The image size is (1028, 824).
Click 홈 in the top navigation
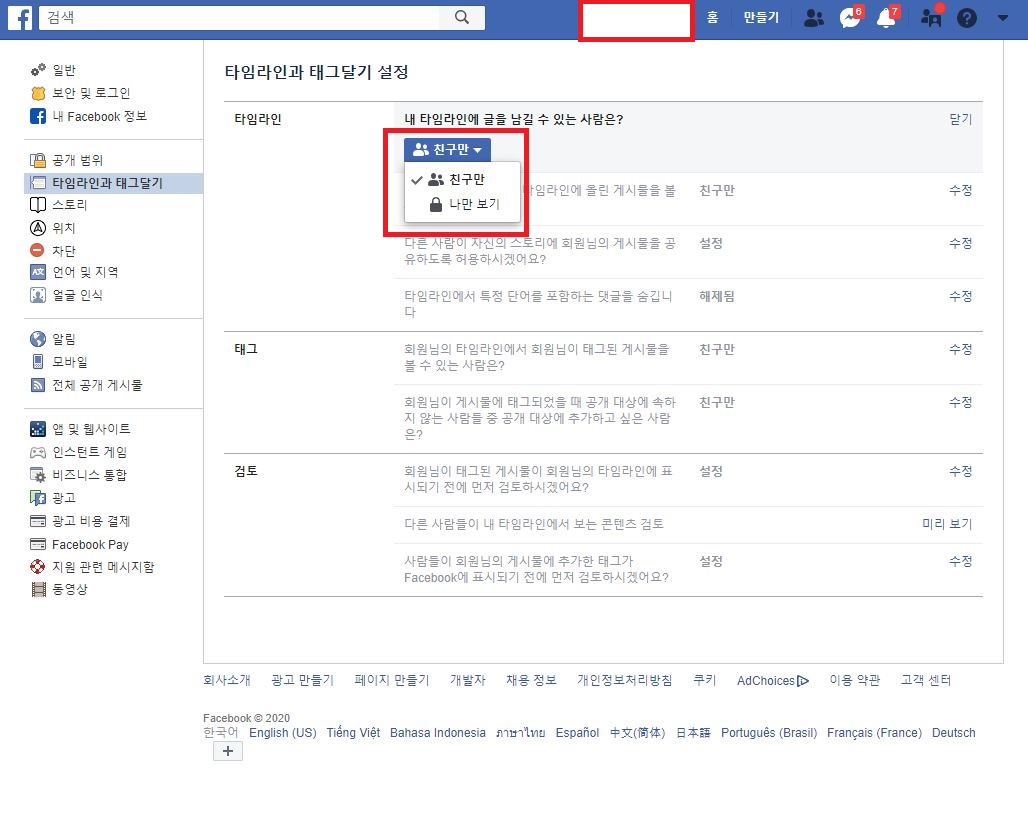(x=710, y=17)
